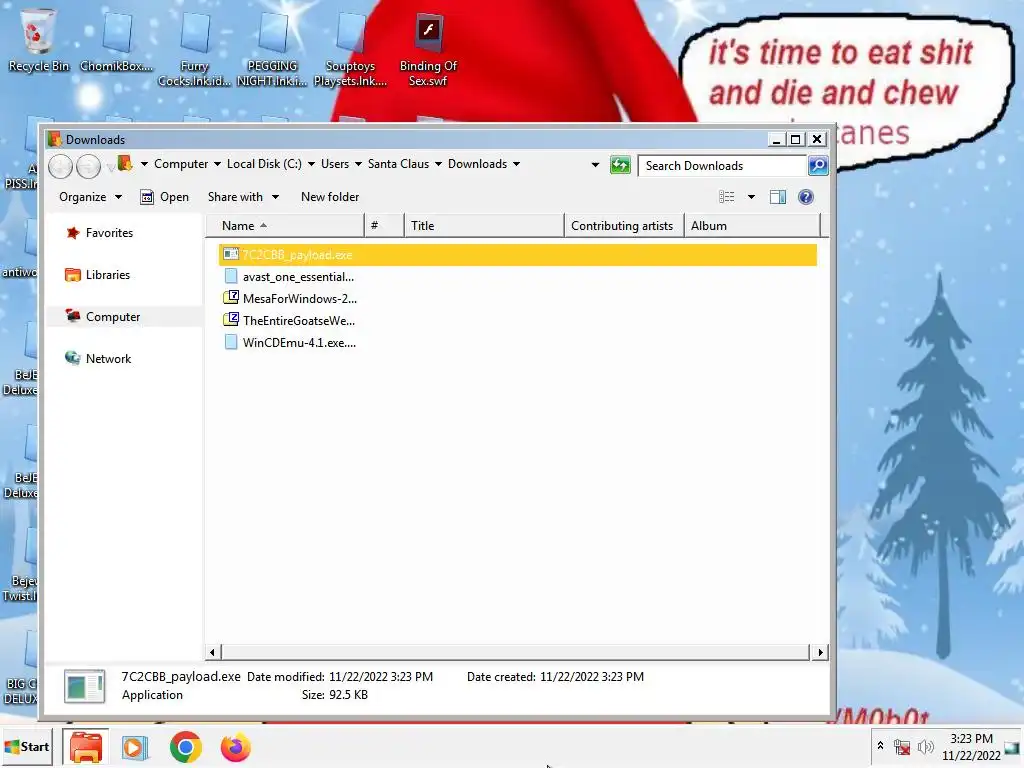The width and height of the screenshot is (1024, 768).
Task: Click the Local Disk (C:) breadcrumb segment
Action: click(264, 165)
